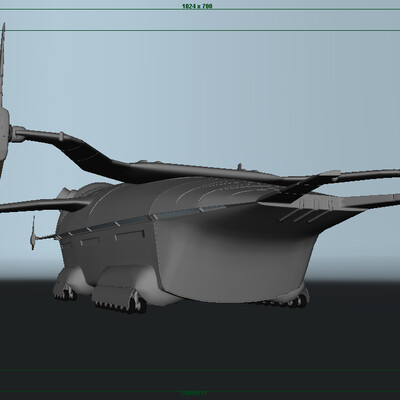The width and height of the screenshot is (400, 400).
Task: Click the upper curved wing arm
Action: (100, 157)
